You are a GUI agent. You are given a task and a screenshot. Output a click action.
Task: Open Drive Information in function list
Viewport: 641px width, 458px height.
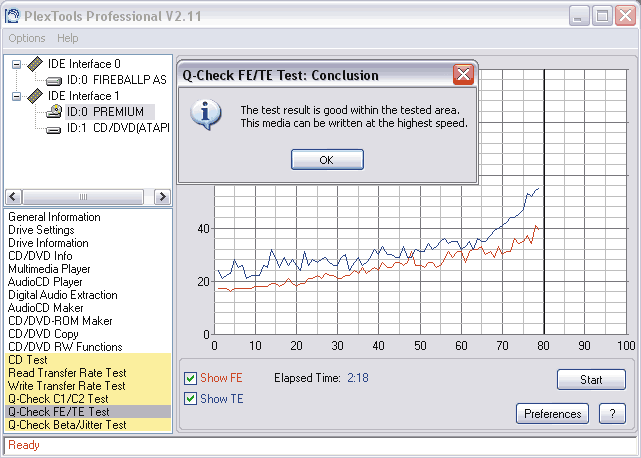48,243
